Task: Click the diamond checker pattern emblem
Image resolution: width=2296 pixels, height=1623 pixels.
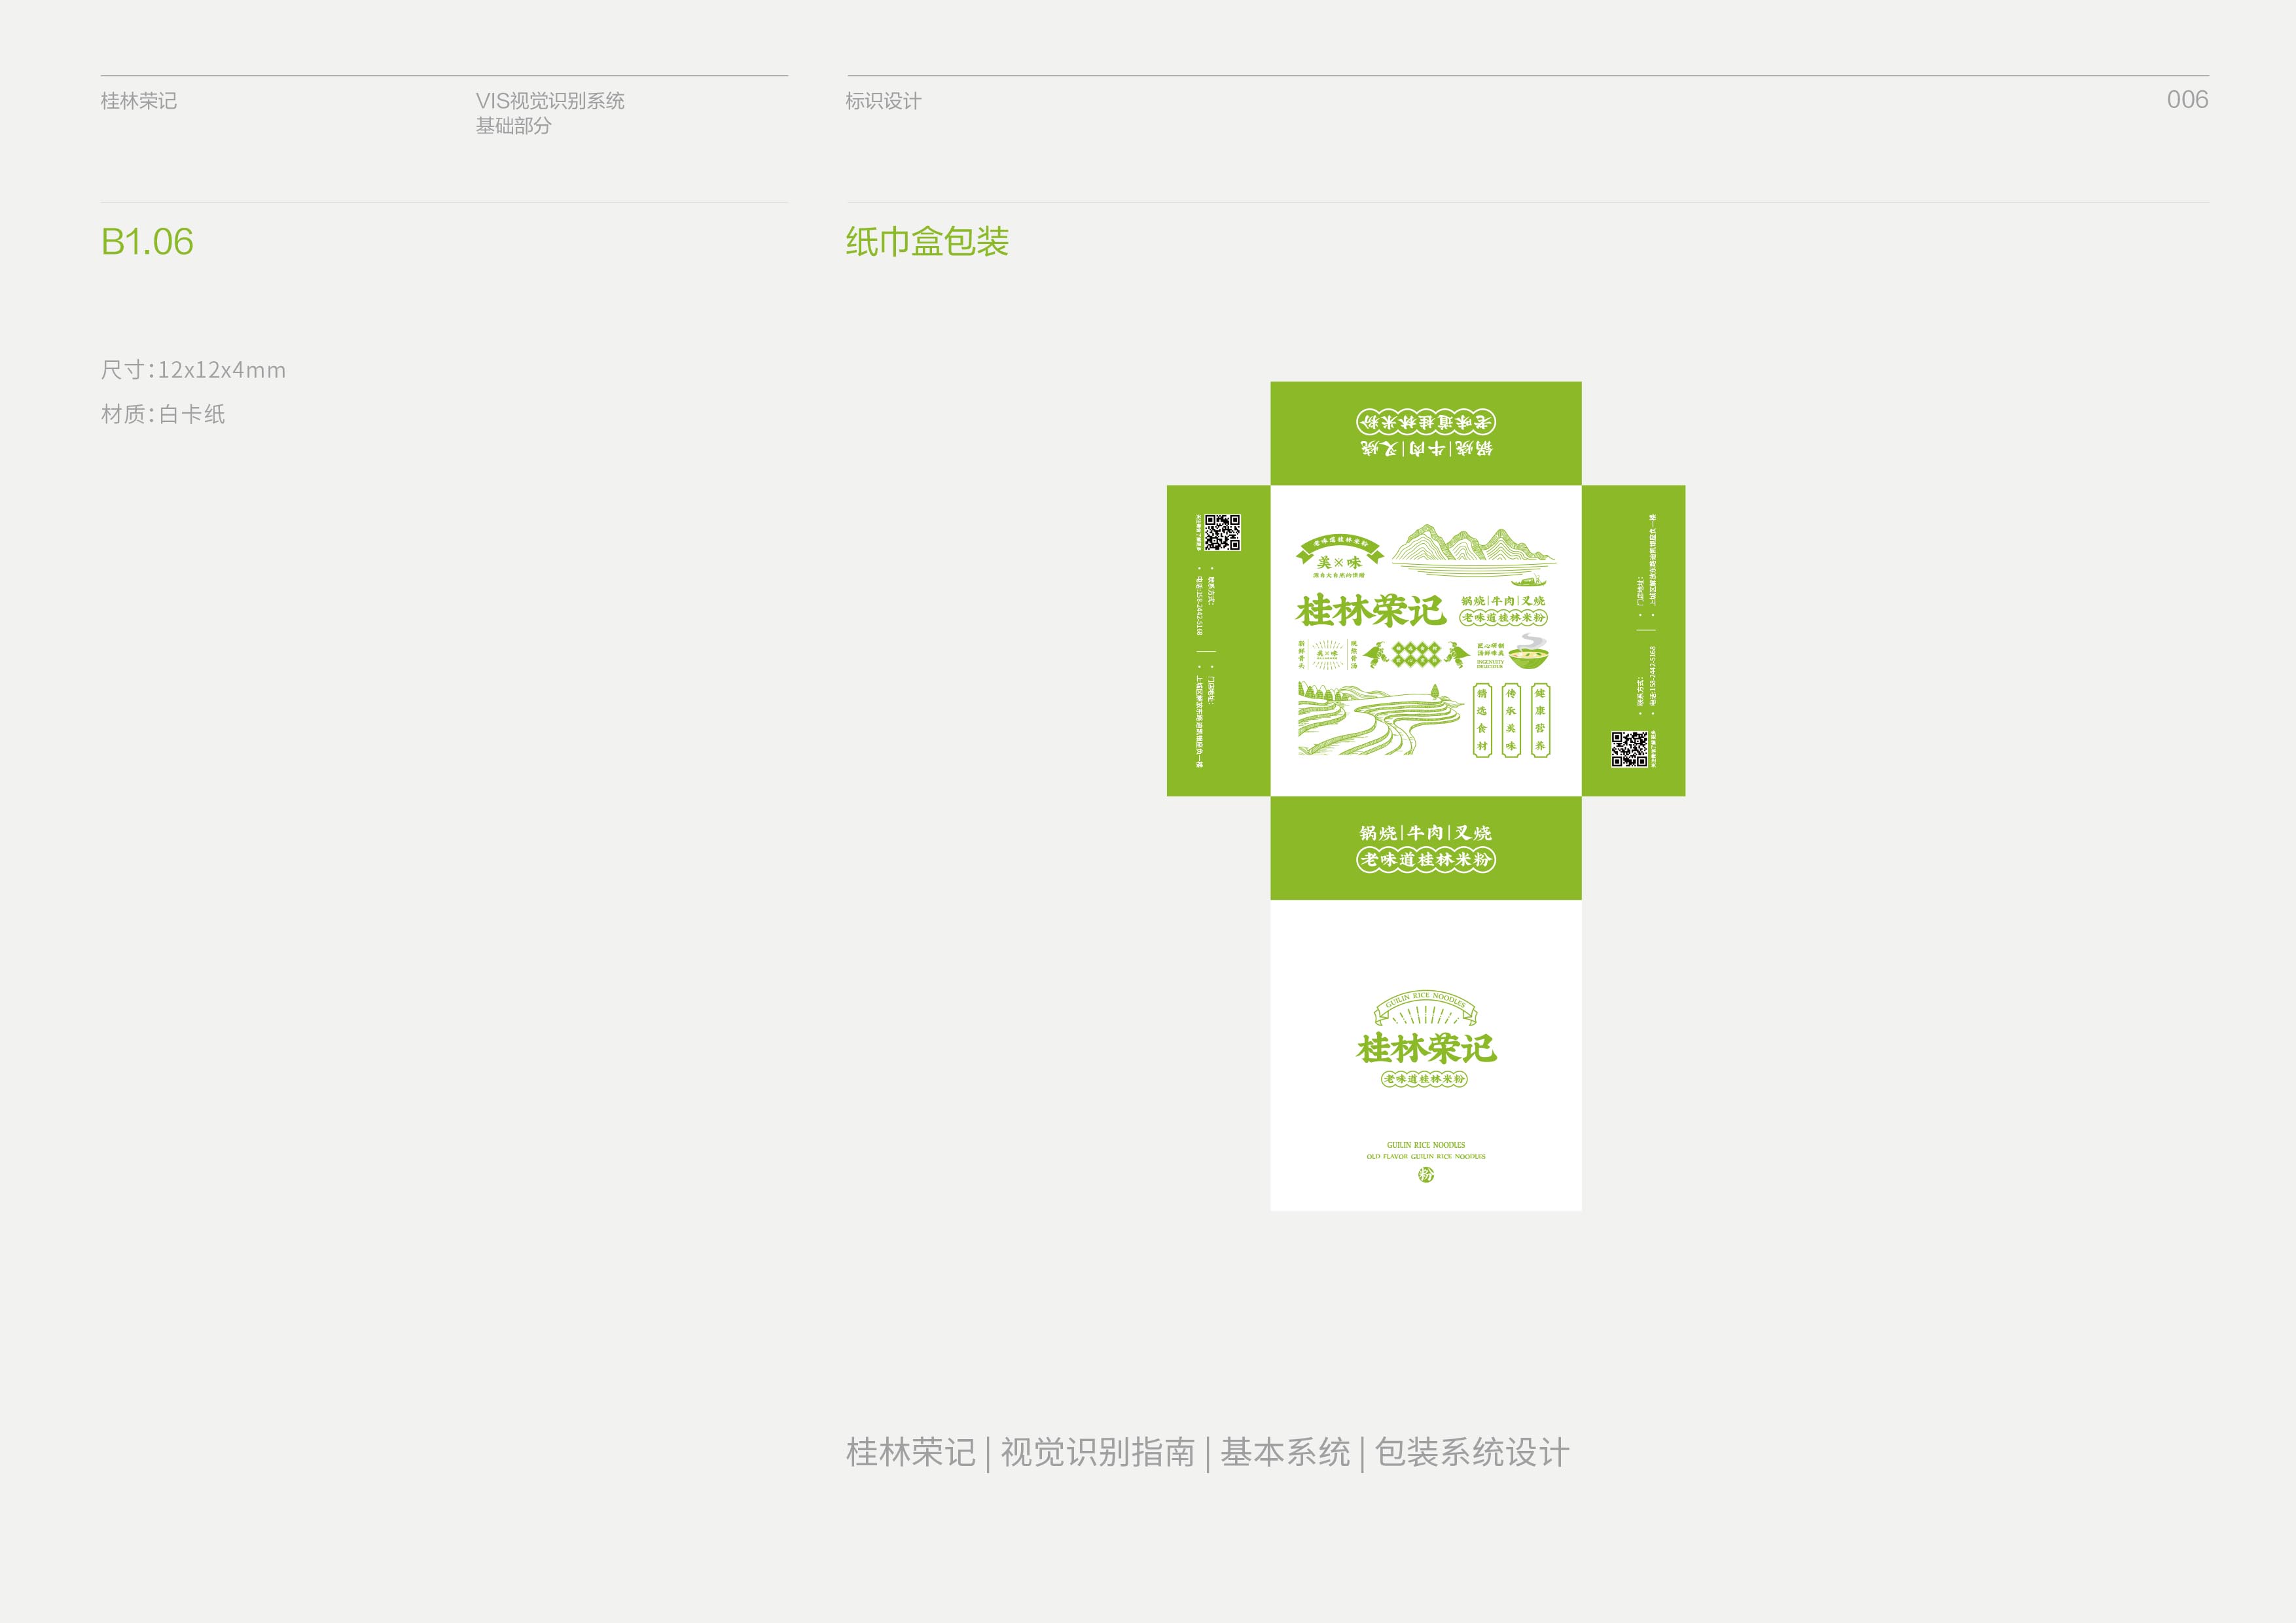Action: [x=1416, y=654]
